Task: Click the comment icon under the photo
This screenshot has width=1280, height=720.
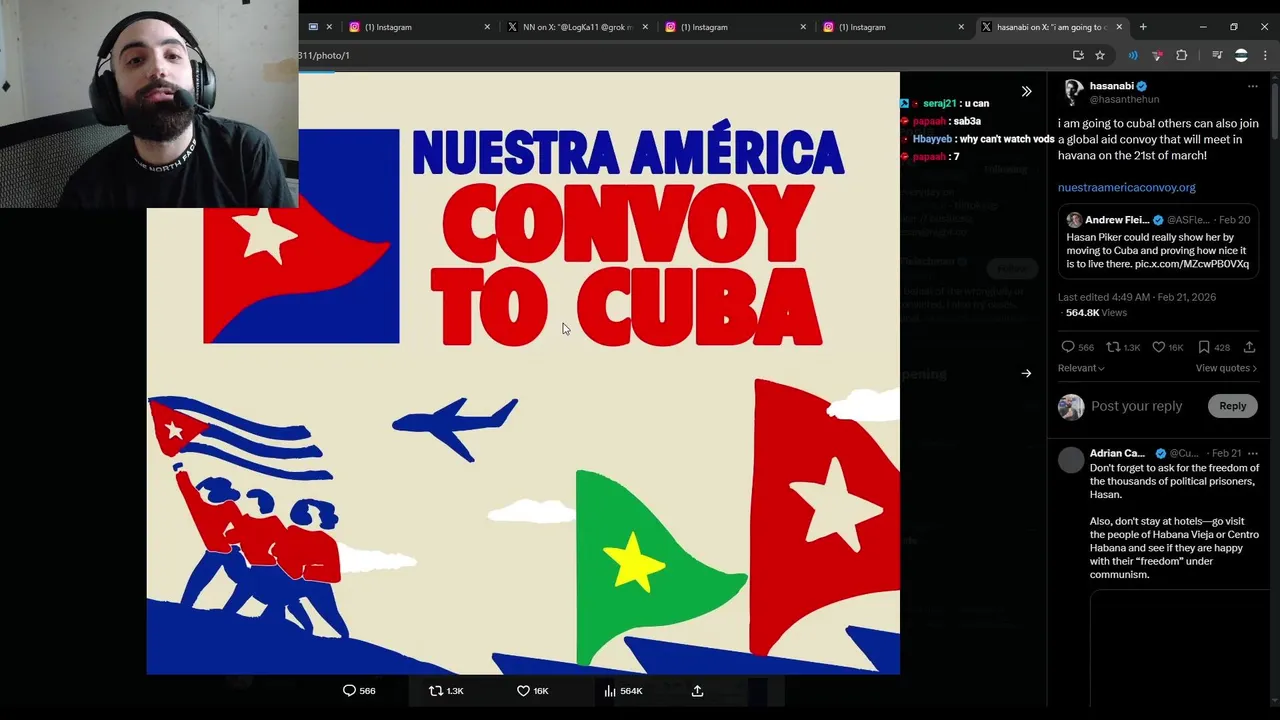Action: point(349,691)
